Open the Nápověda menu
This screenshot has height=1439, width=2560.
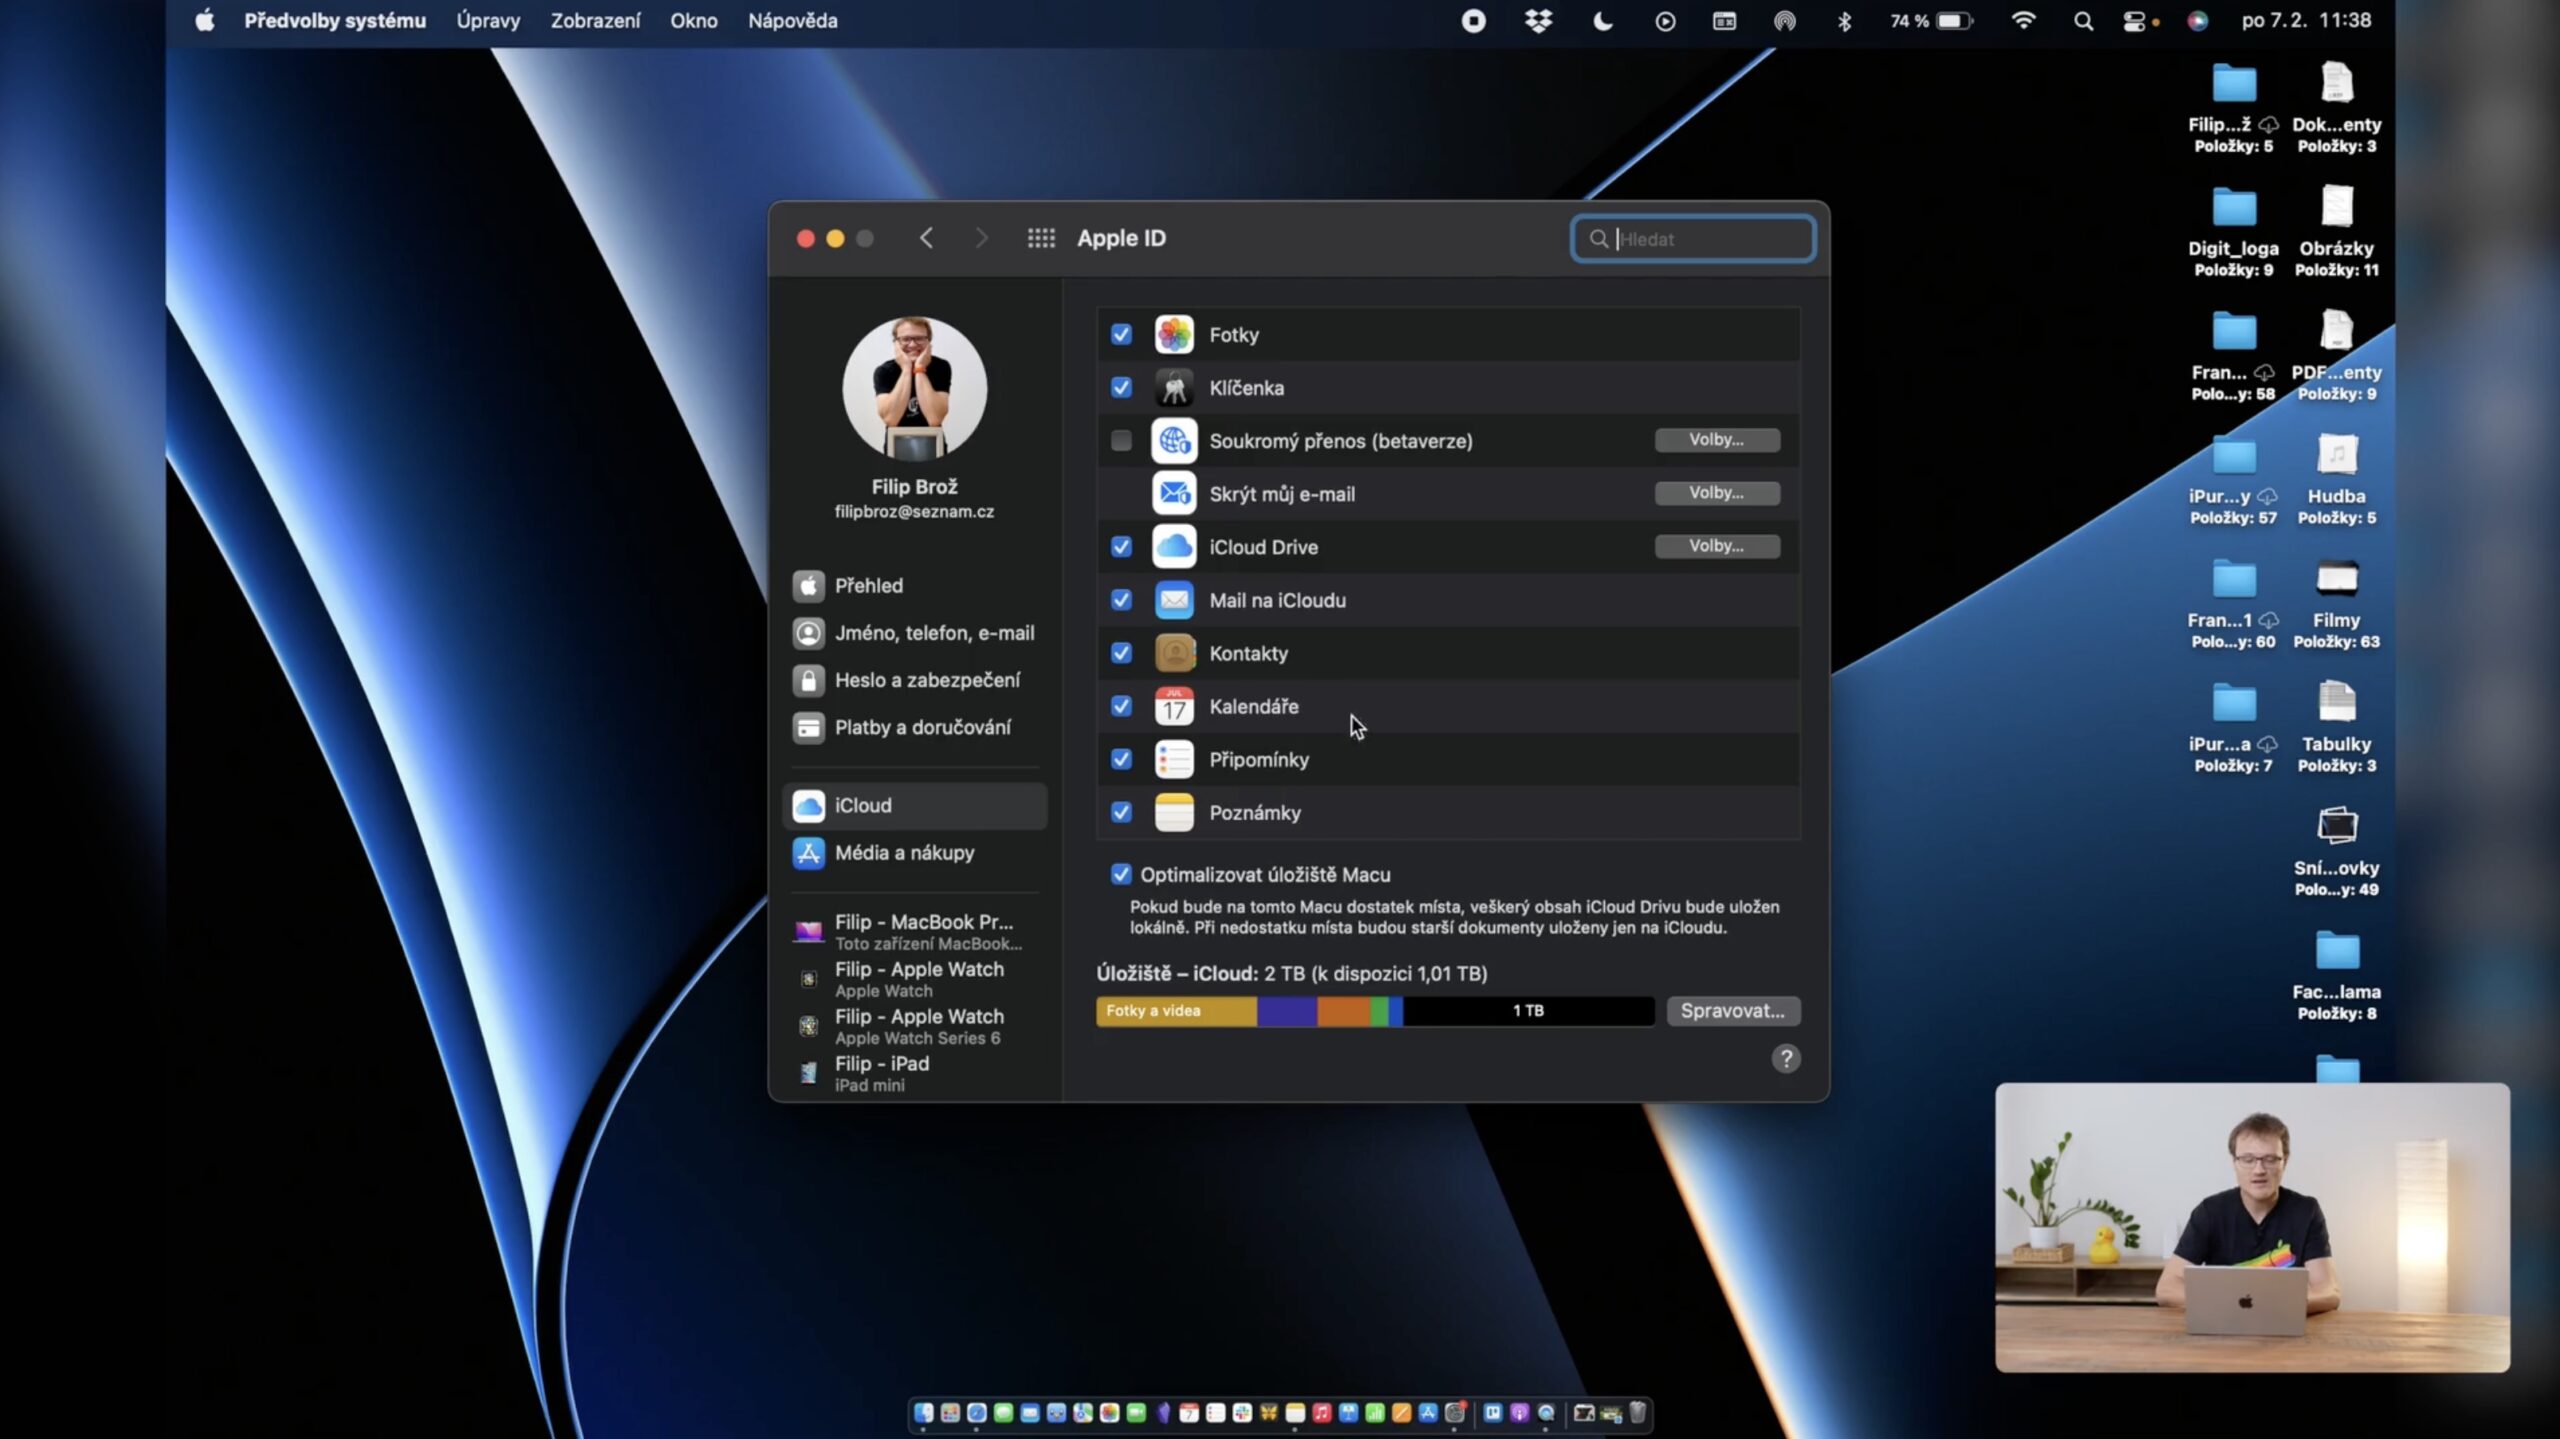click(x=792, y=21)
